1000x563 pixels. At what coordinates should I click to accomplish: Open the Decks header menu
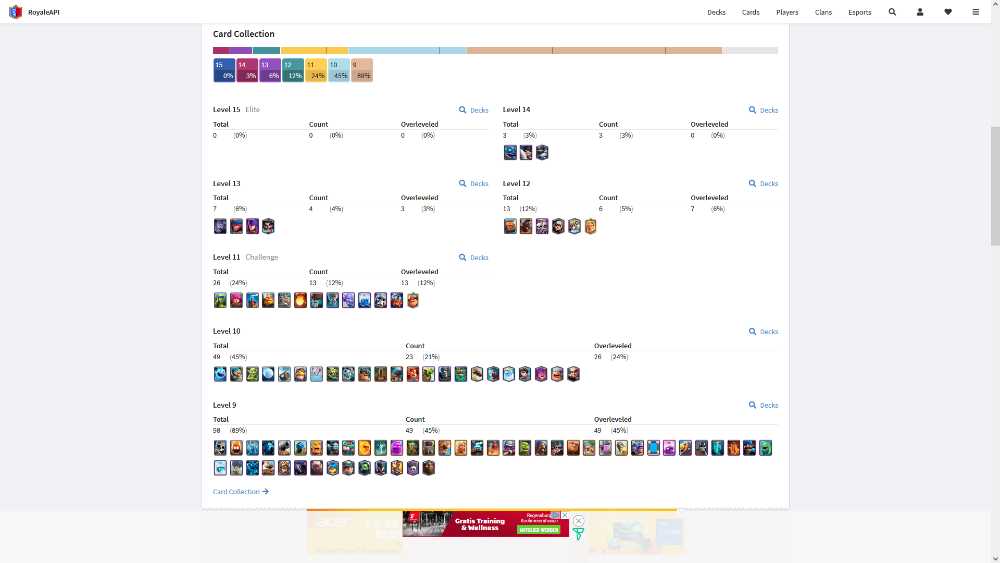[716, 12]
